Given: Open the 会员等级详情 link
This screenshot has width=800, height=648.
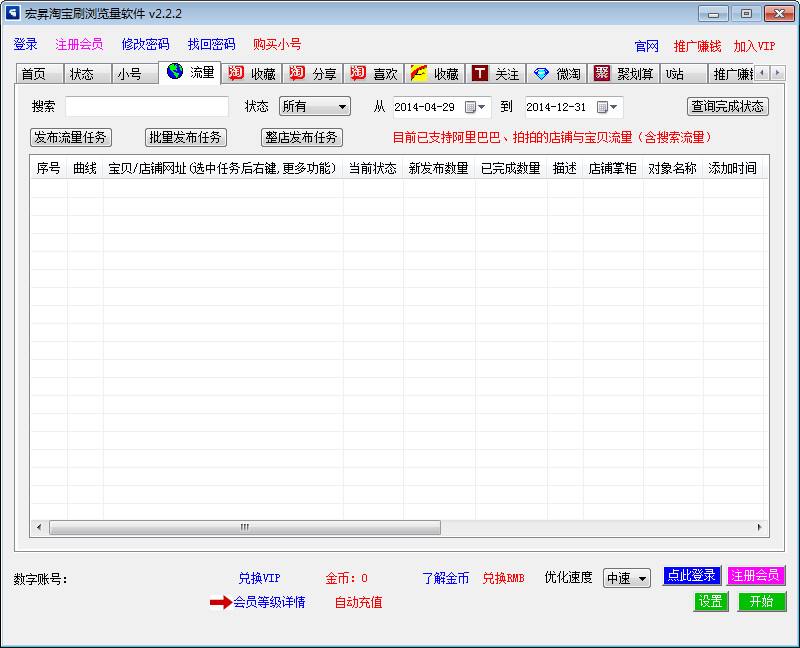Looking at the screenshot, I should tap(269, 602).
